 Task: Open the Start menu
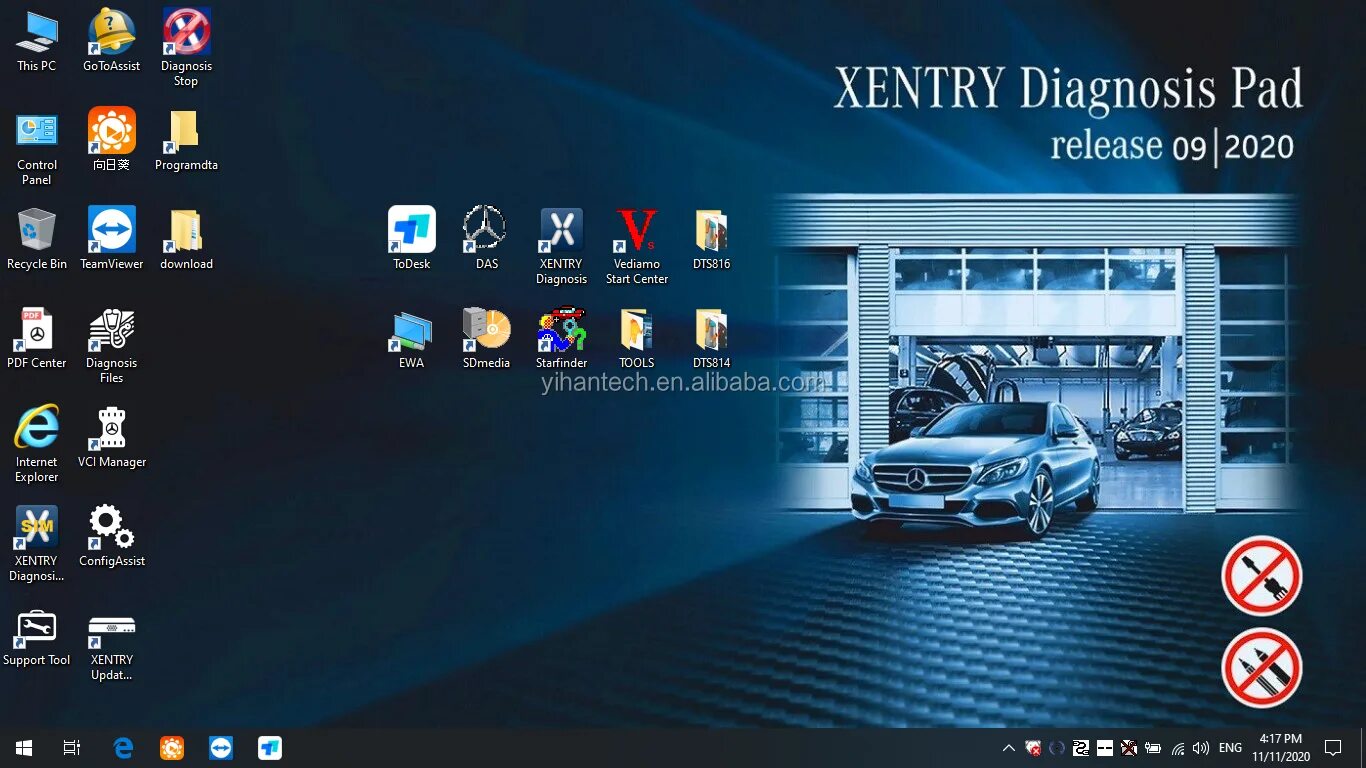pos(23,747)
